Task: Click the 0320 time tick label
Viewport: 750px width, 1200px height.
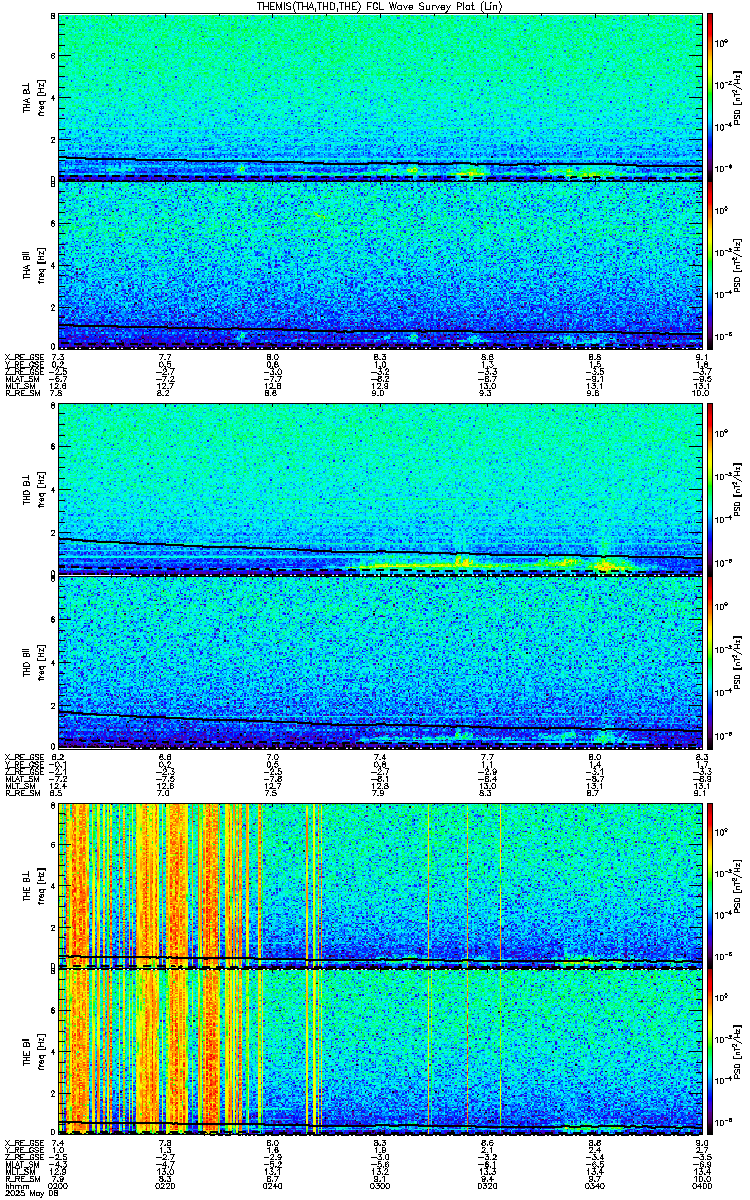Action: pyautogui.click(x=488, y=1185)
